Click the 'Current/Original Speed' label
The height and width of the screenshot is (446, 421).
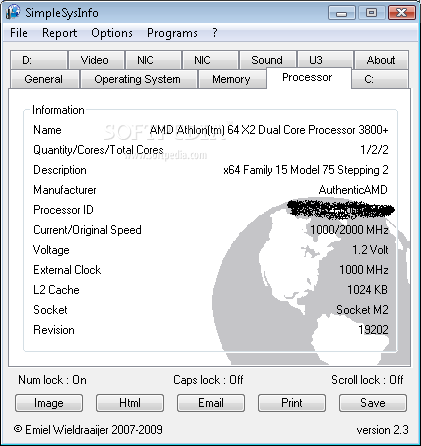[87, 230]
